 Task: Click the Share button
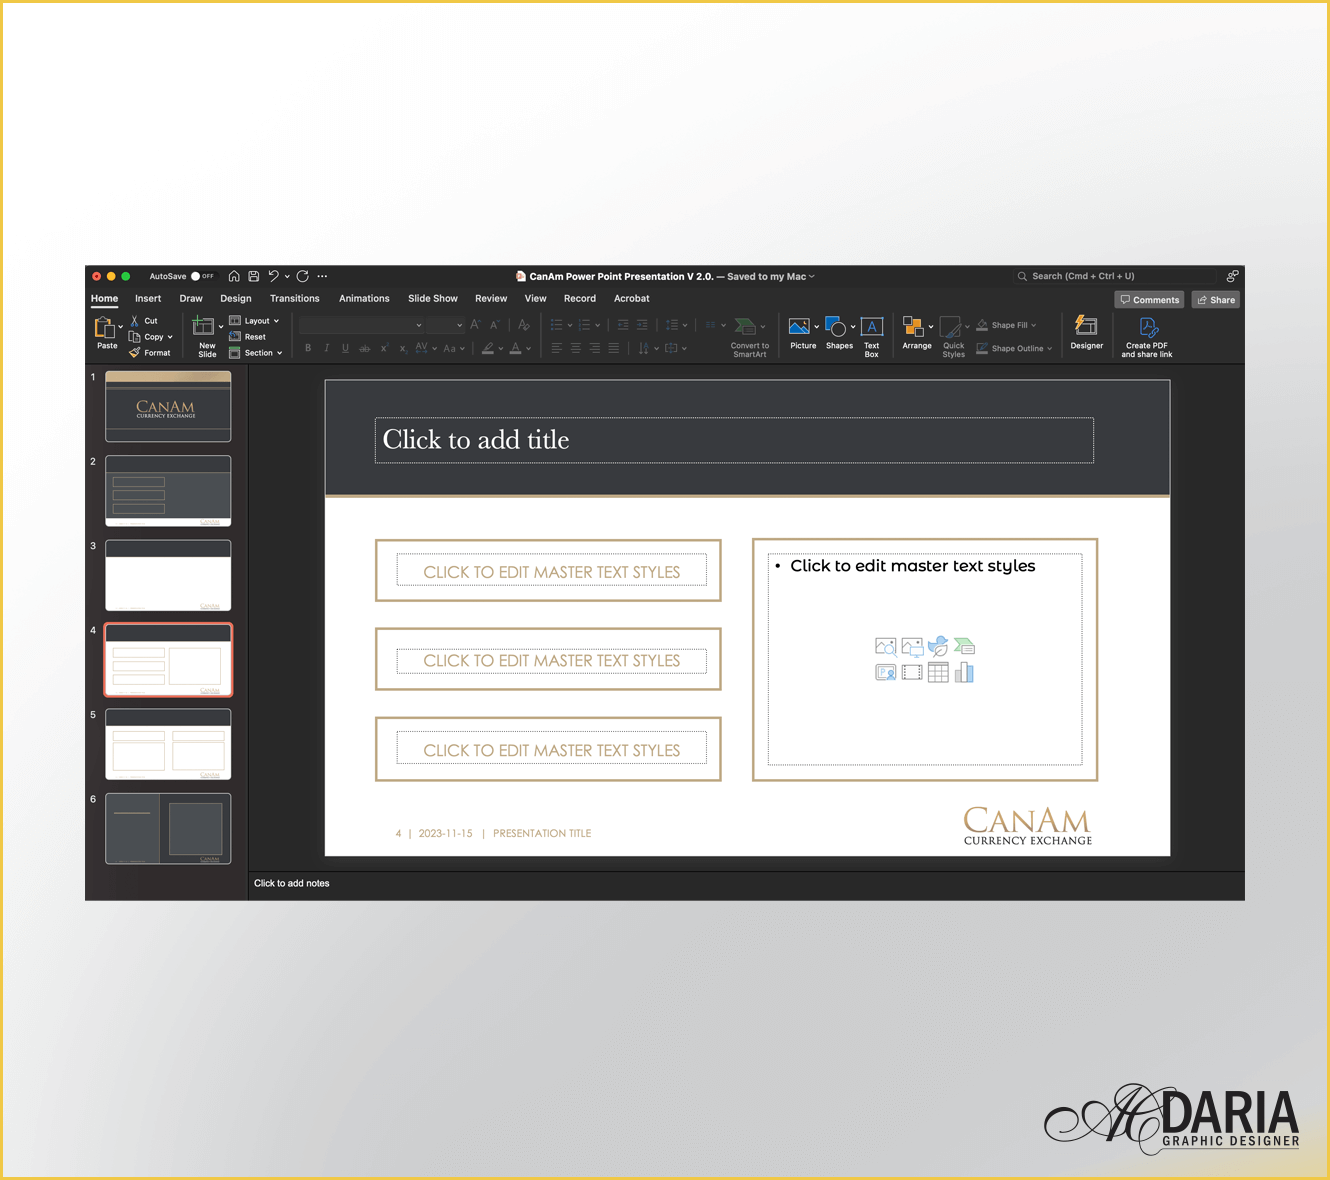tap(1216, 300)
